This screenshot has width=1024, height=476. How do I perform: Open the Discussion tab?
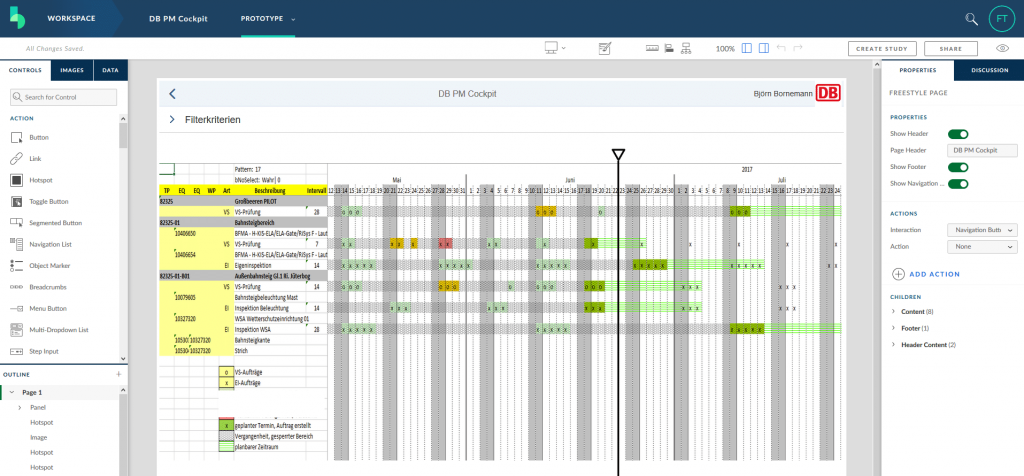988,70
